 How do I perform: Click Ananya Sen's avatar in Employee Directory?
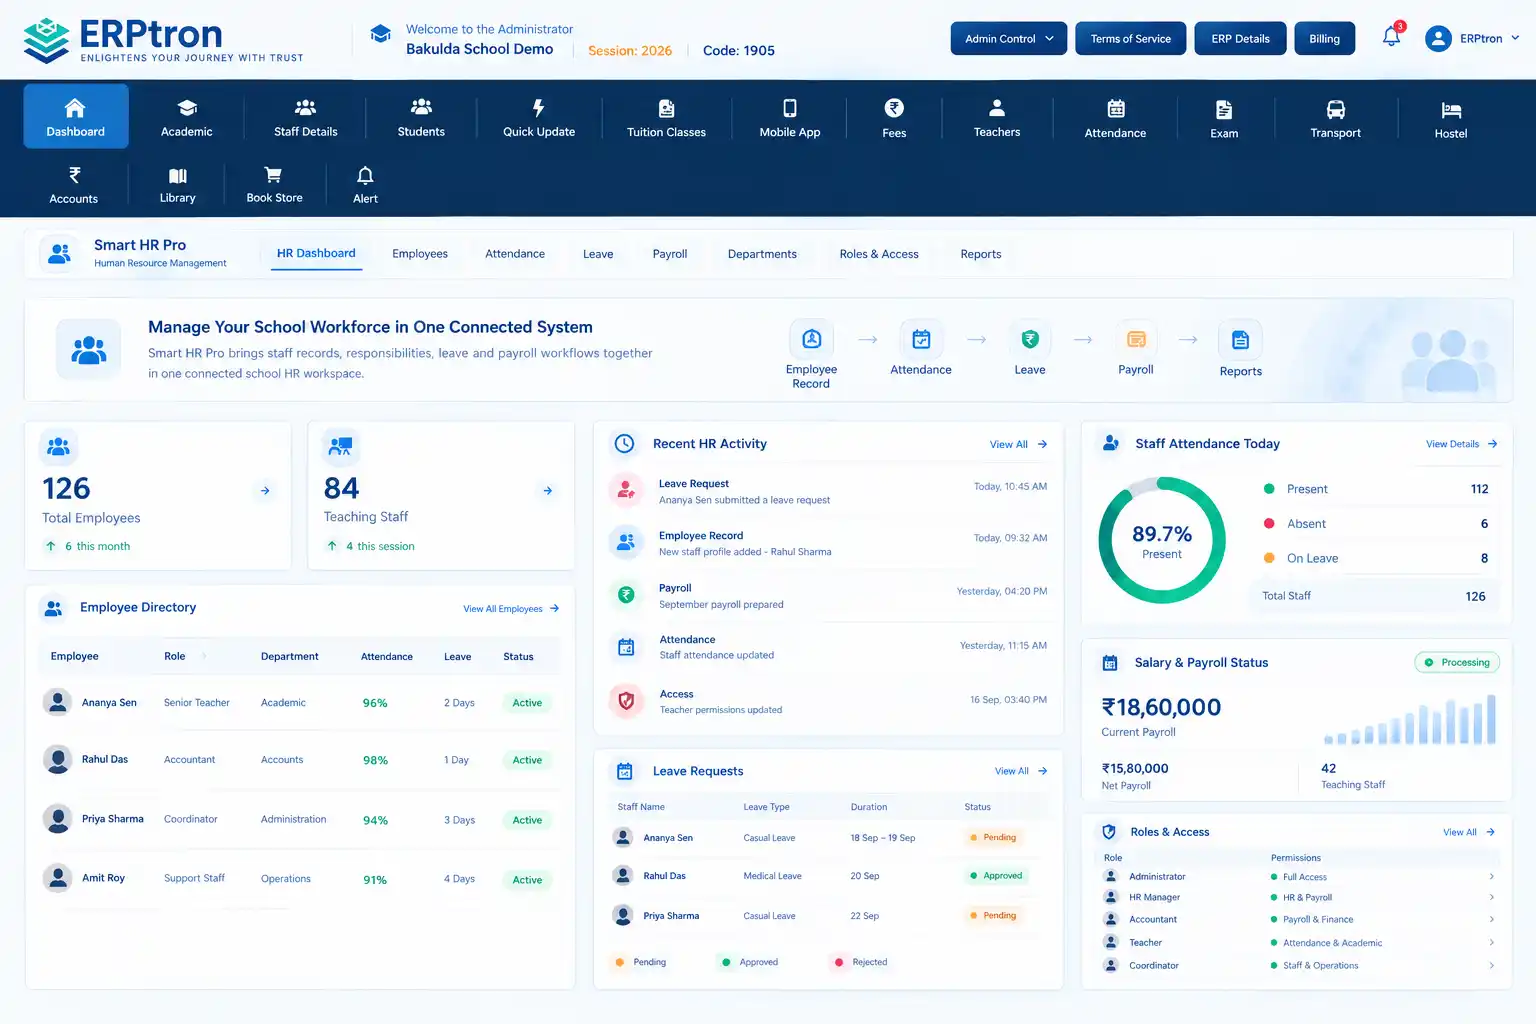click(x=58, y=702)
